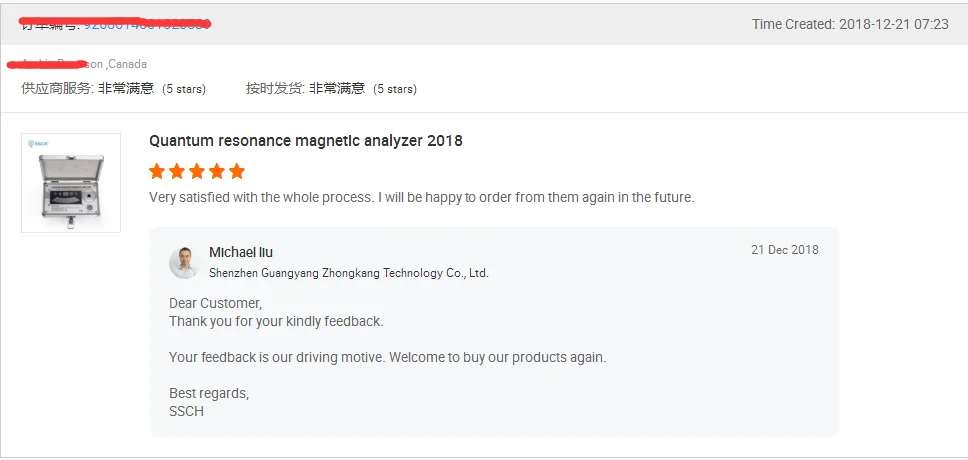Viewport: 968px width, 460px height.
Task: Click the first orange rating star
Action: 157,171
